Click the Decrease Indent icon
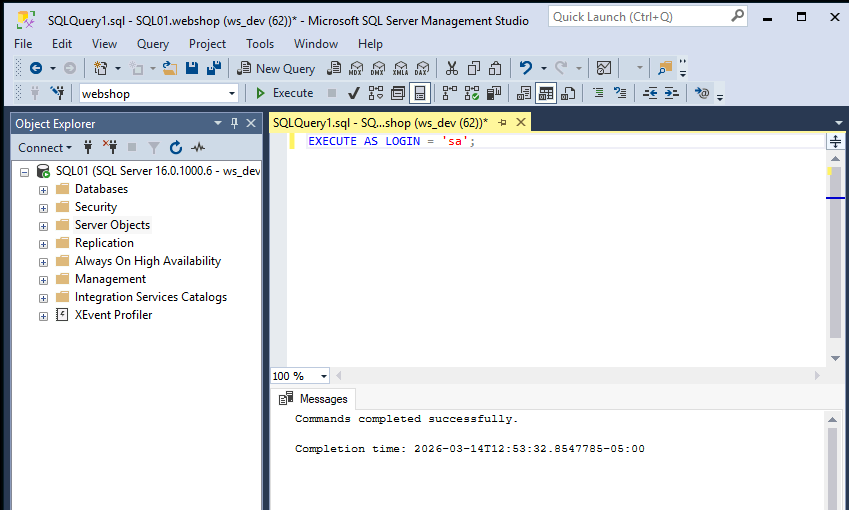 pos(650,93)
